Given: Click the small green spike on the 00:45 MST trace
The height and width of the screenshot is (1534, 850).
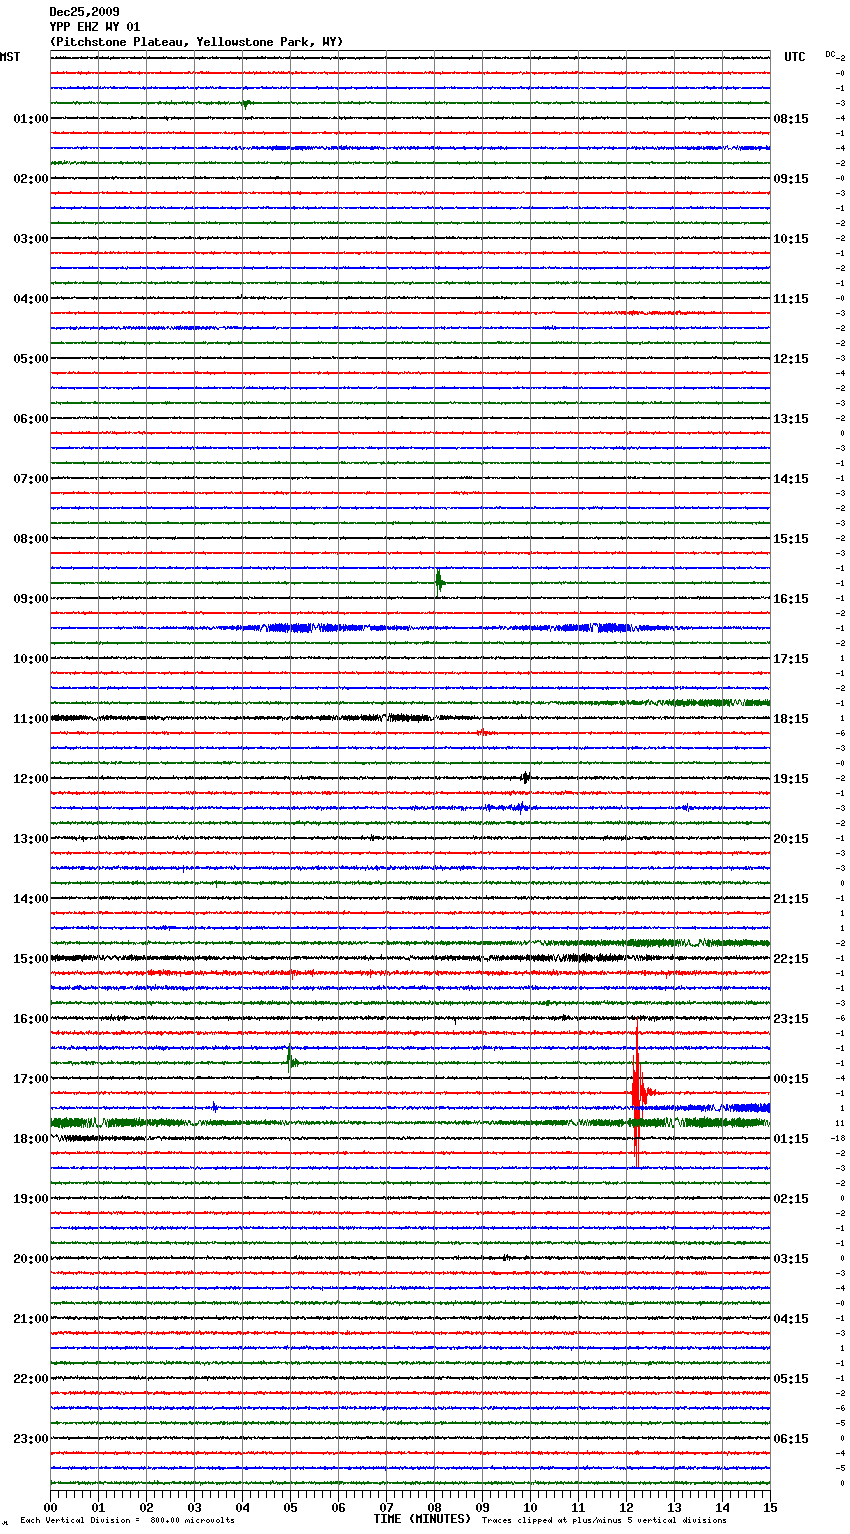Looking at the screenshot, I should point(246,104).
